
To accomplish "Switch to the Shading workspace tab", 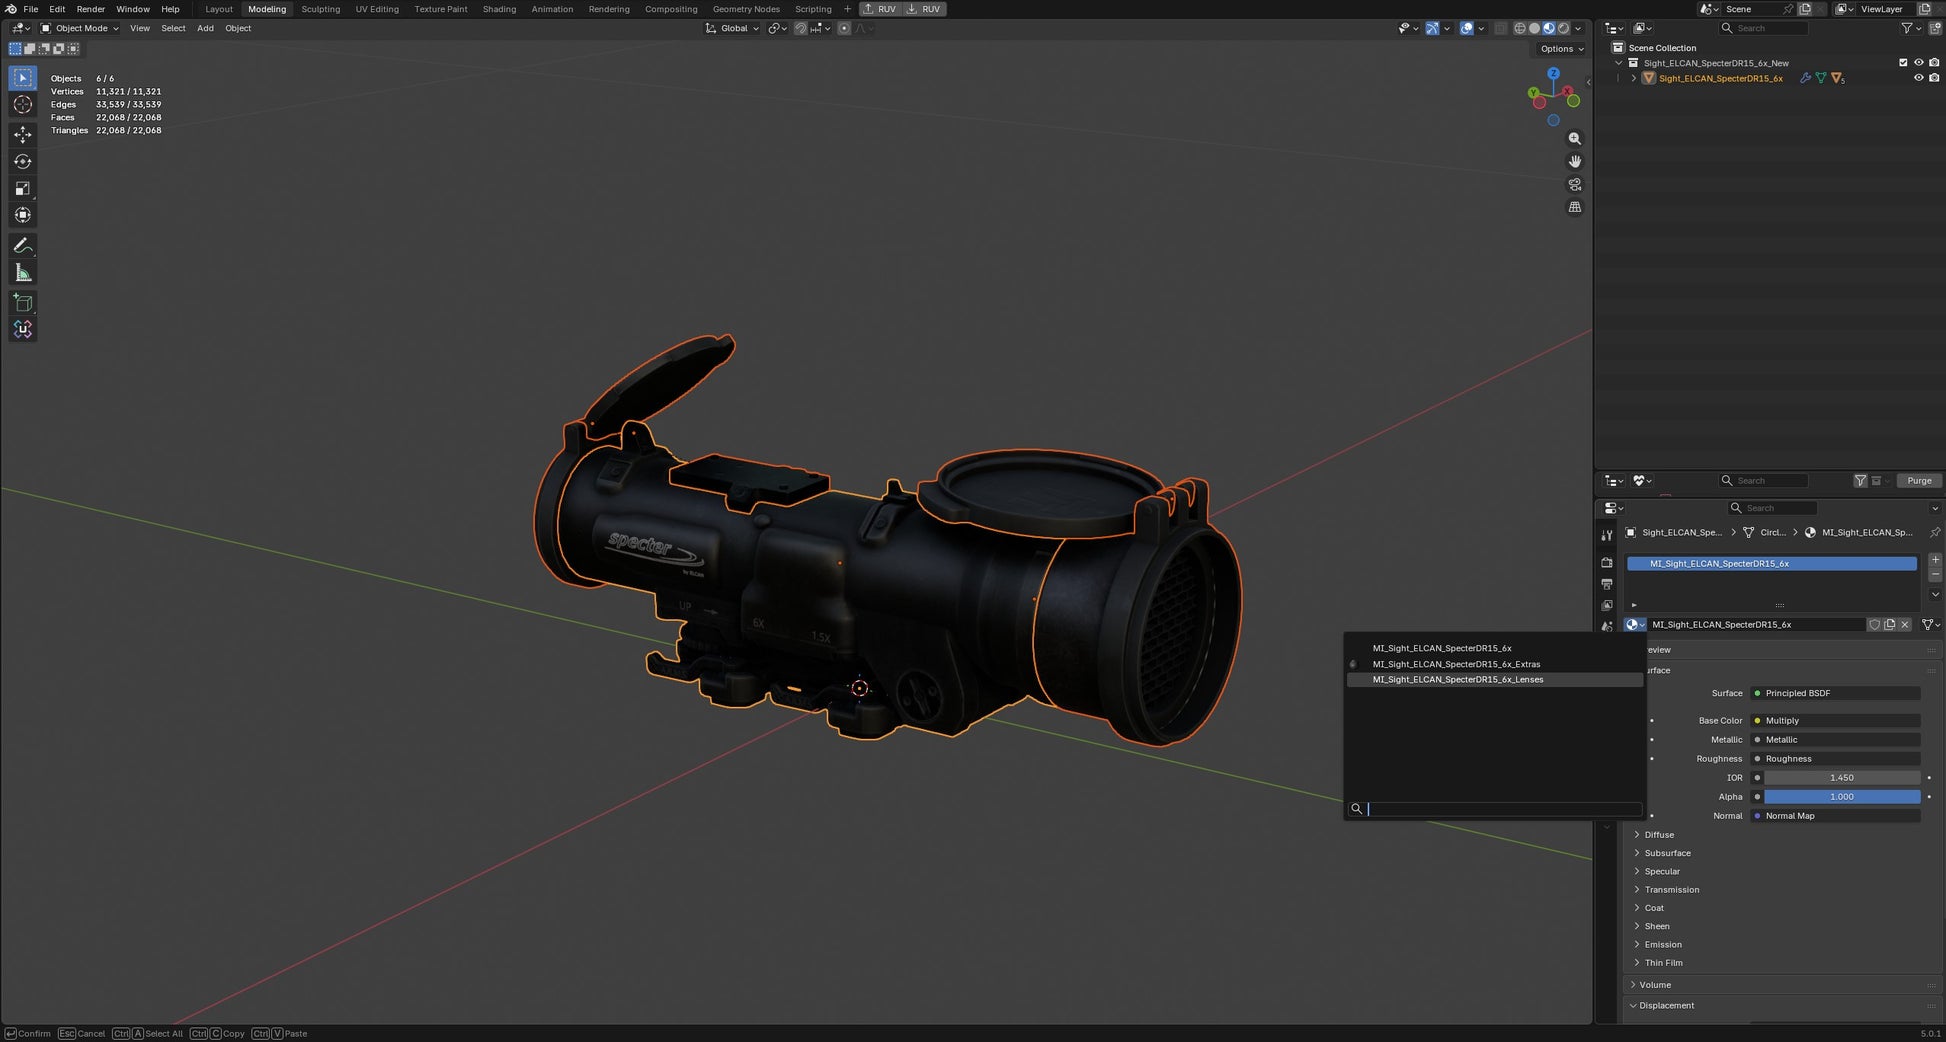I will point(499,9).
